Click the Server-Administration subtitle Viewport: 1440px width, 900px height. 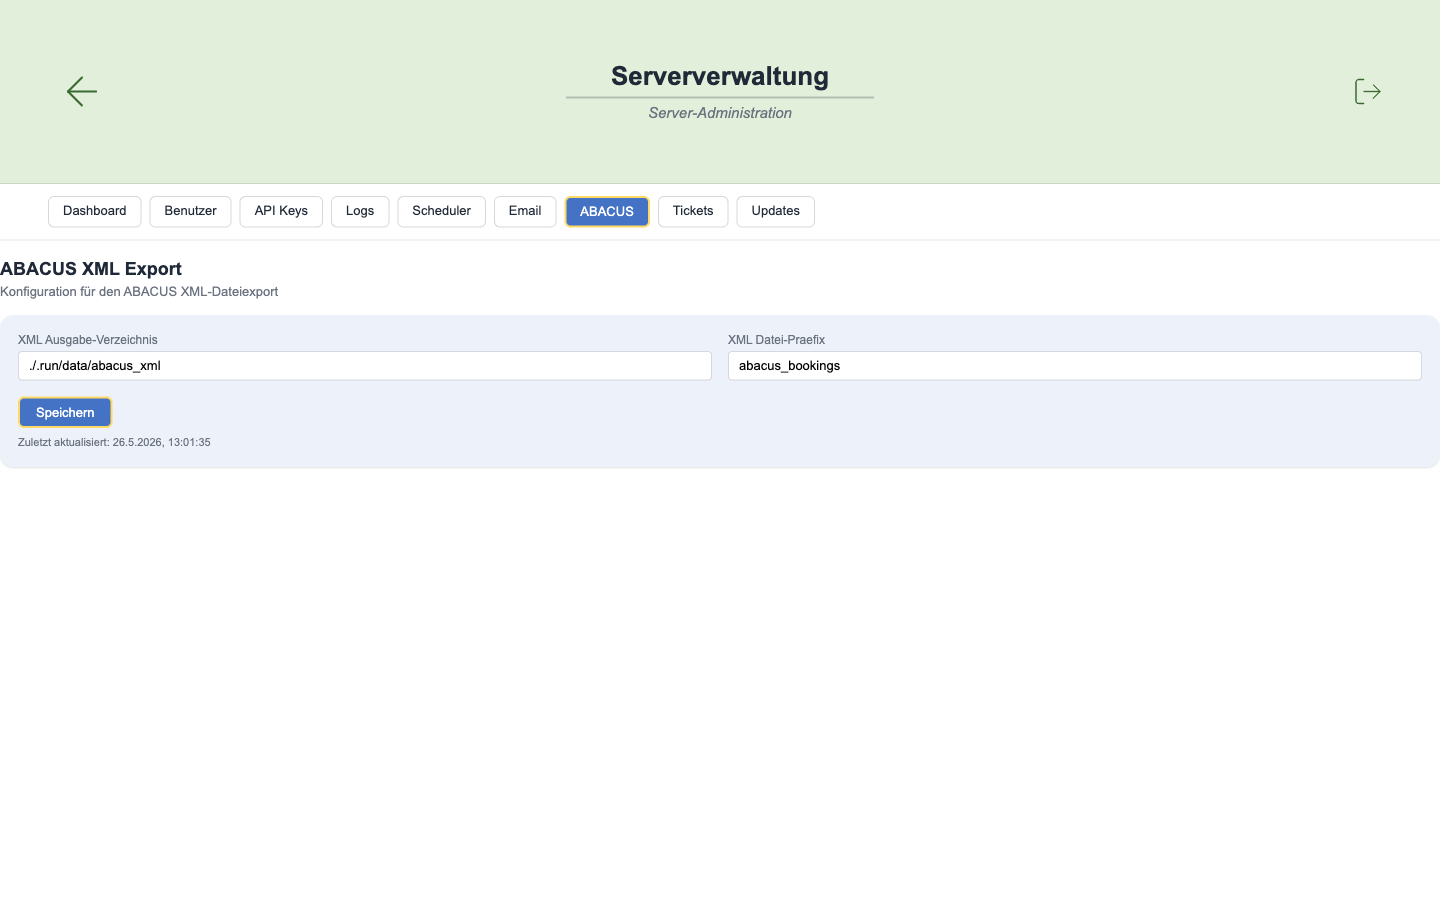coord(720,113)
